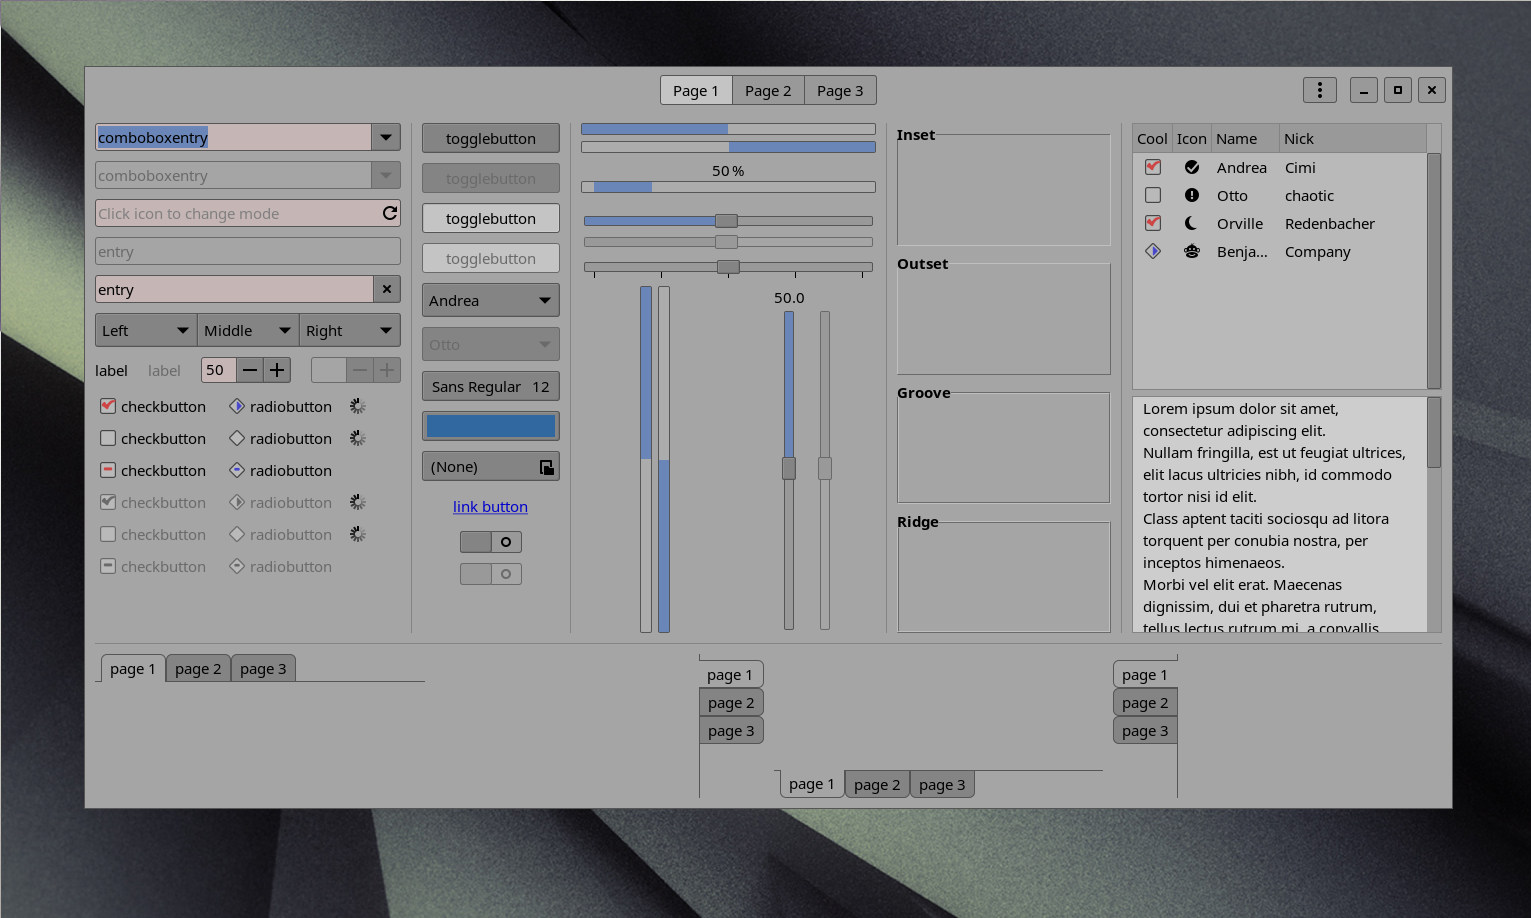Open page 3 in the bottom-center tabs

(x=942, y=785)
